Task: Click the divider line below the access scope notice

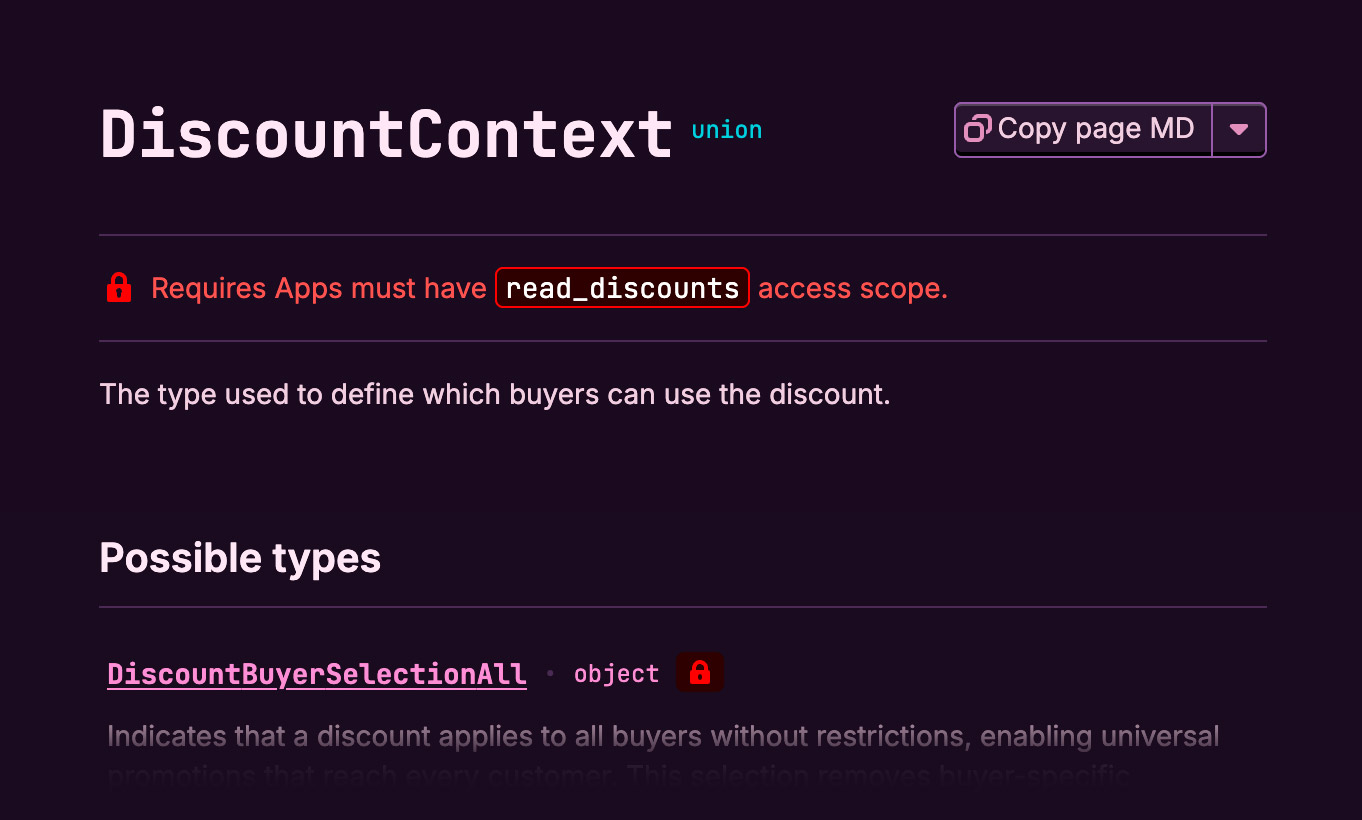Action: click(683, 341)
